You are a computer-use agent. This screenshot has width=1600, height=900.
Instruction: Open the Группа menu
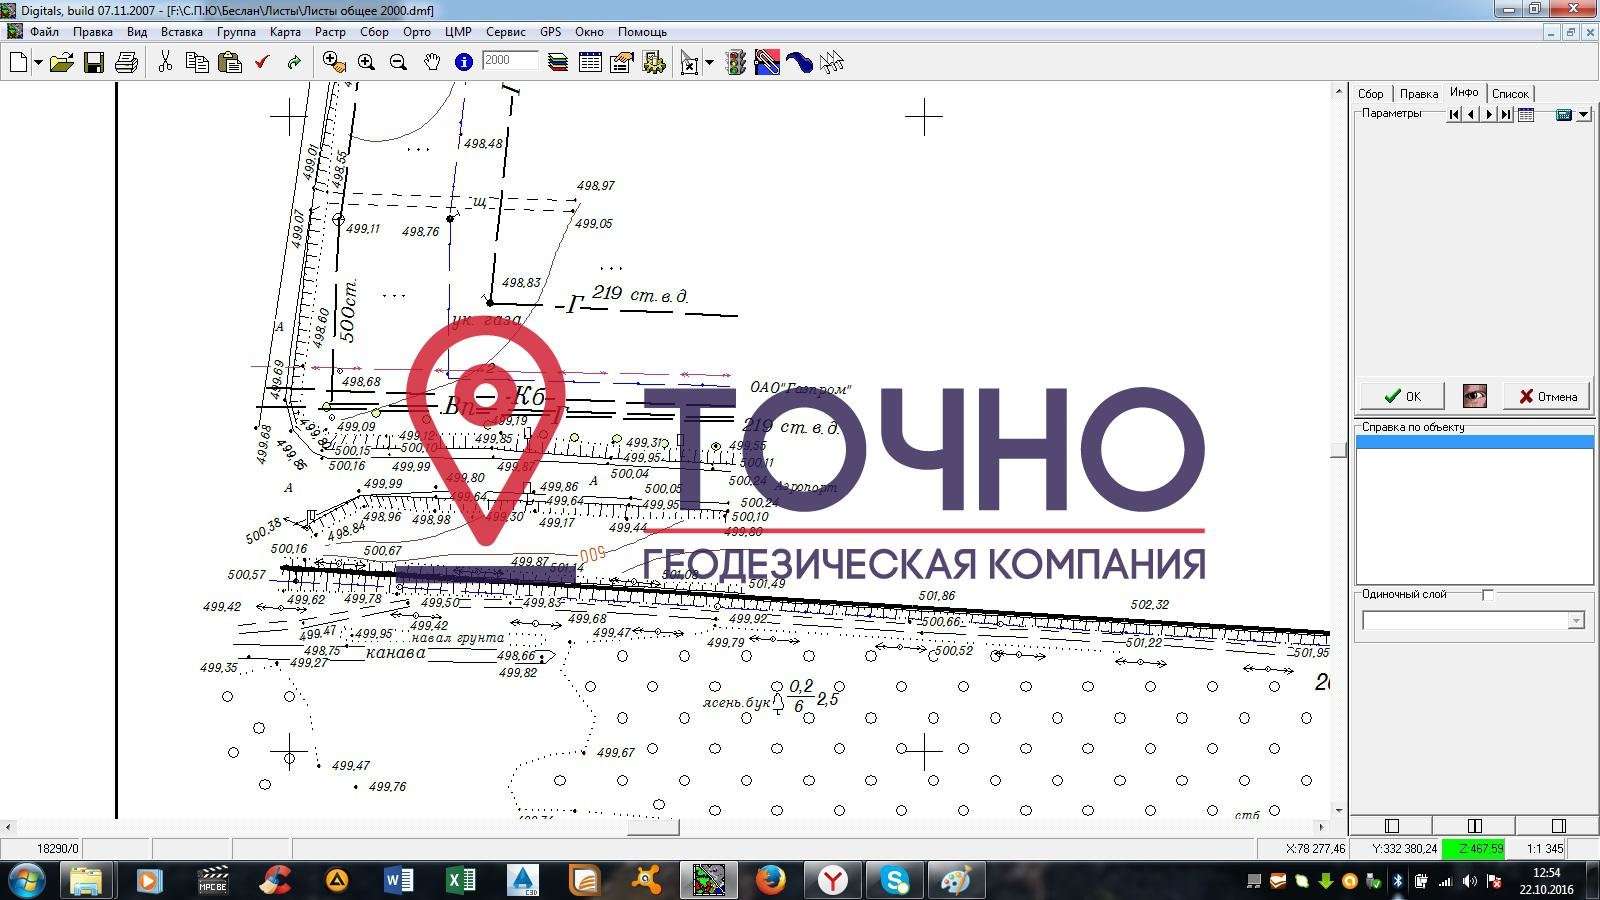click(236, 32)
